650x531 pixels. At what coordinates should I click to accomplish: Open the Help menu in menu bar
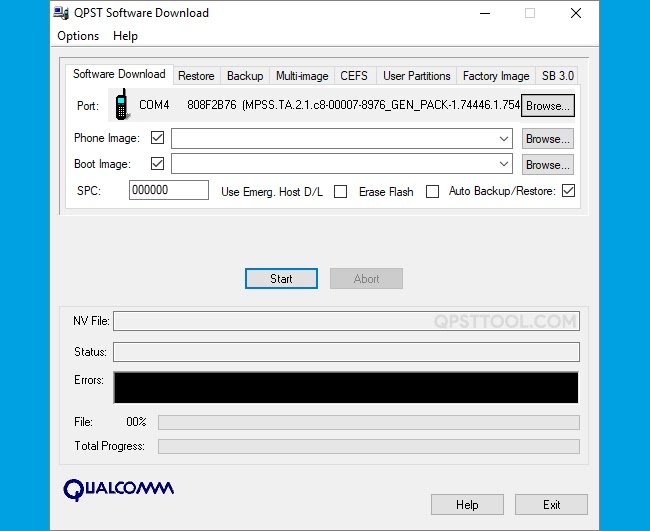125,36
